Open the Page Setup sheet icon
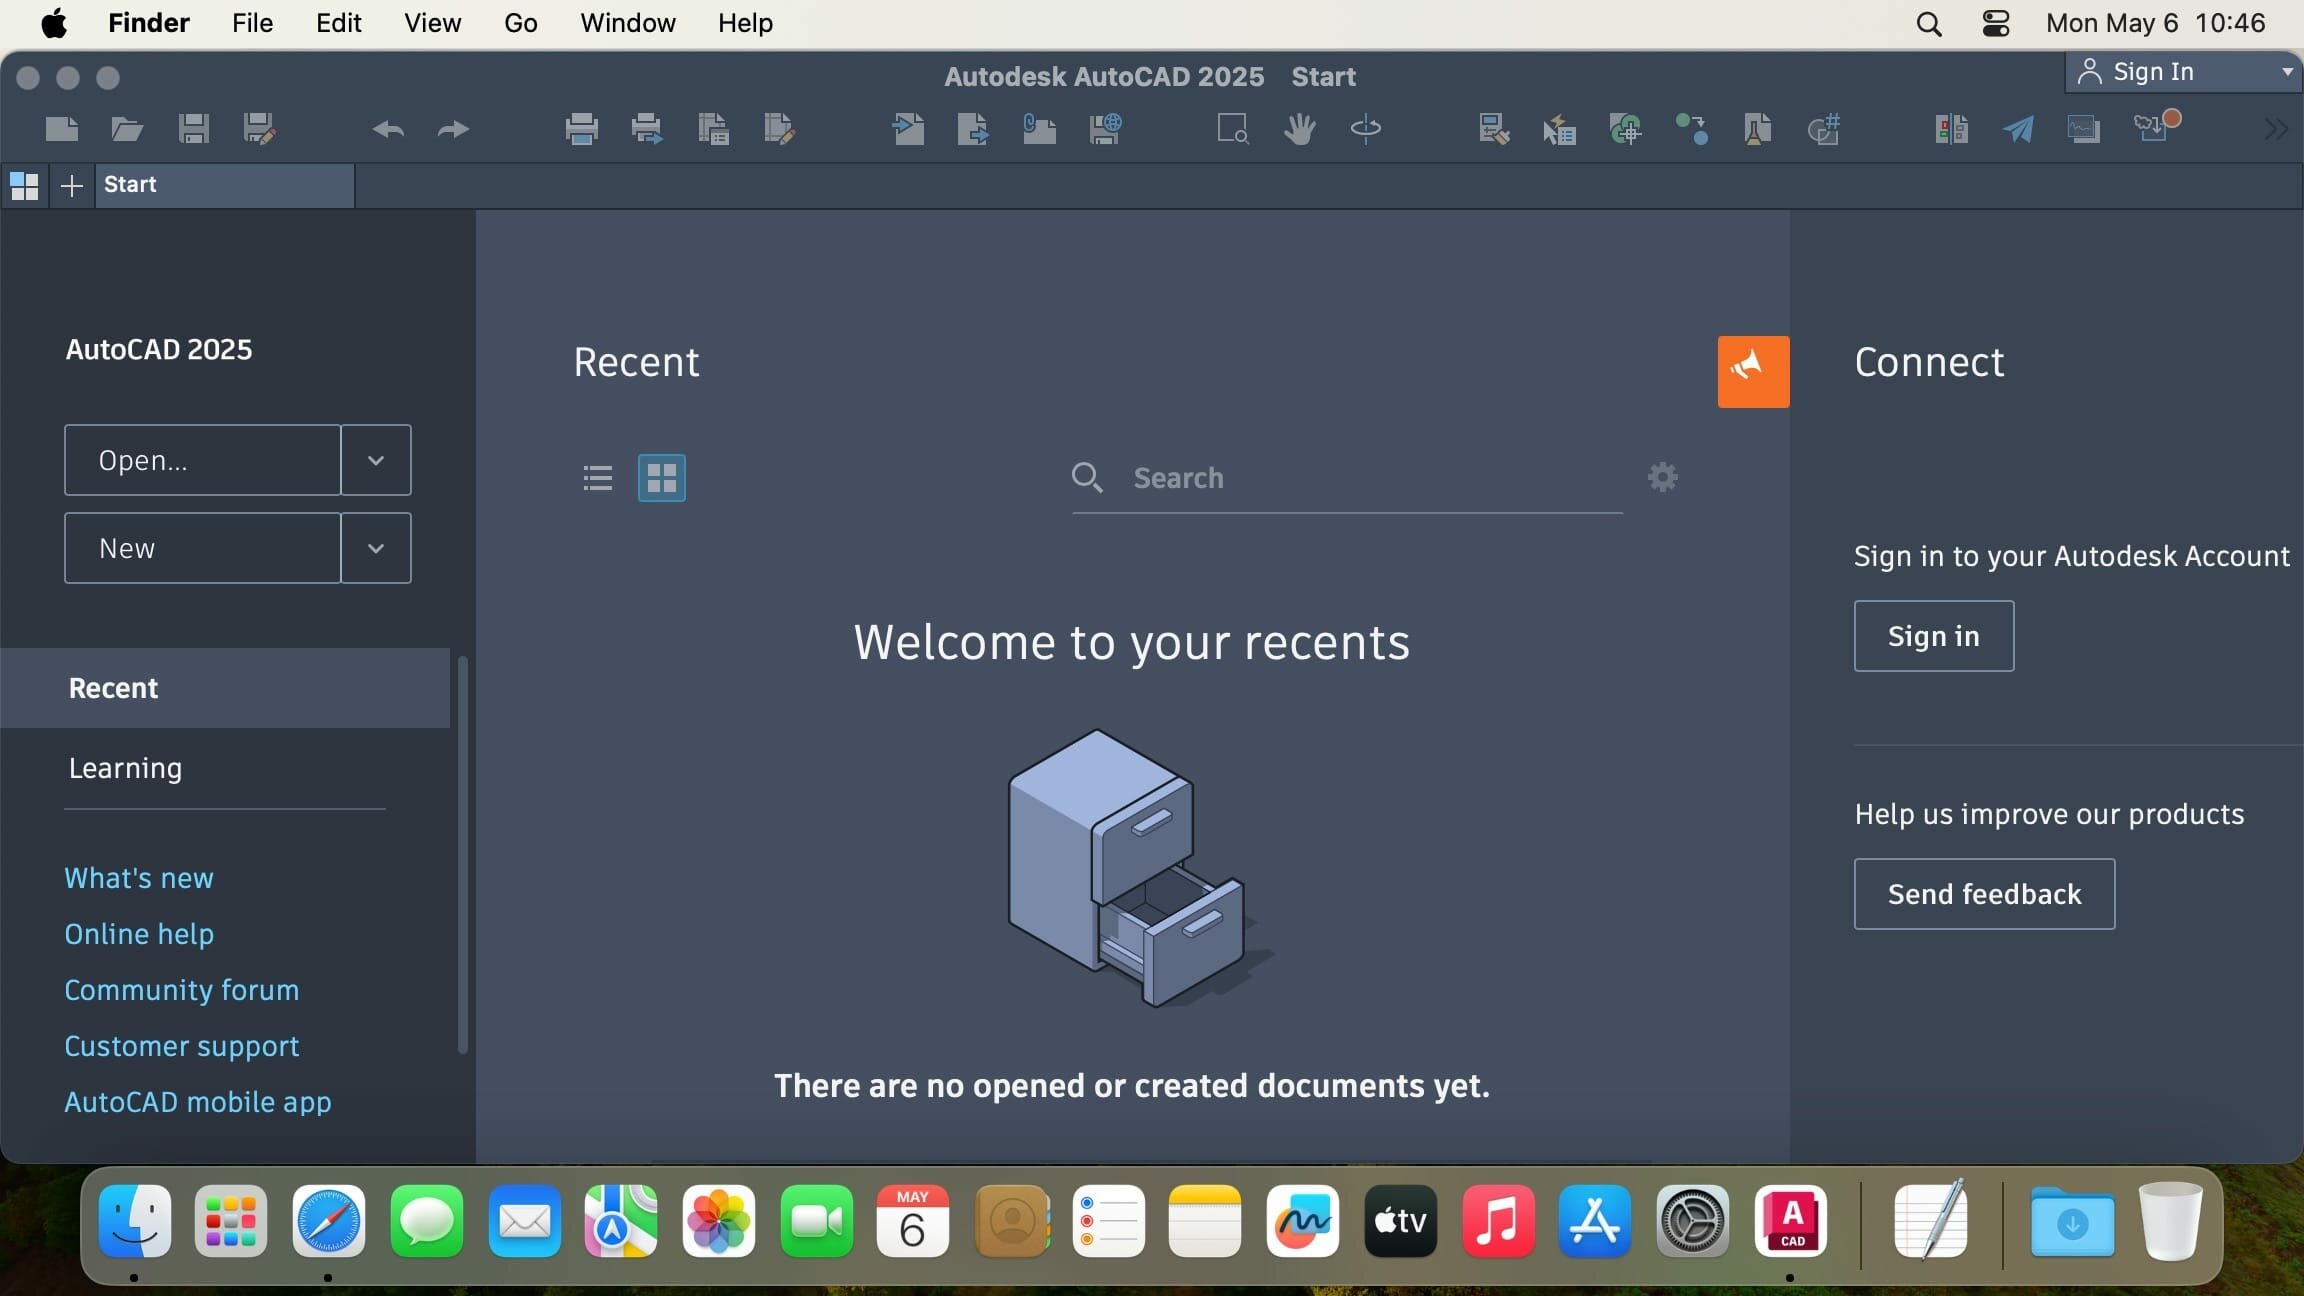The height and width of the screenshot is (1296, 2304). coord(713,129)
